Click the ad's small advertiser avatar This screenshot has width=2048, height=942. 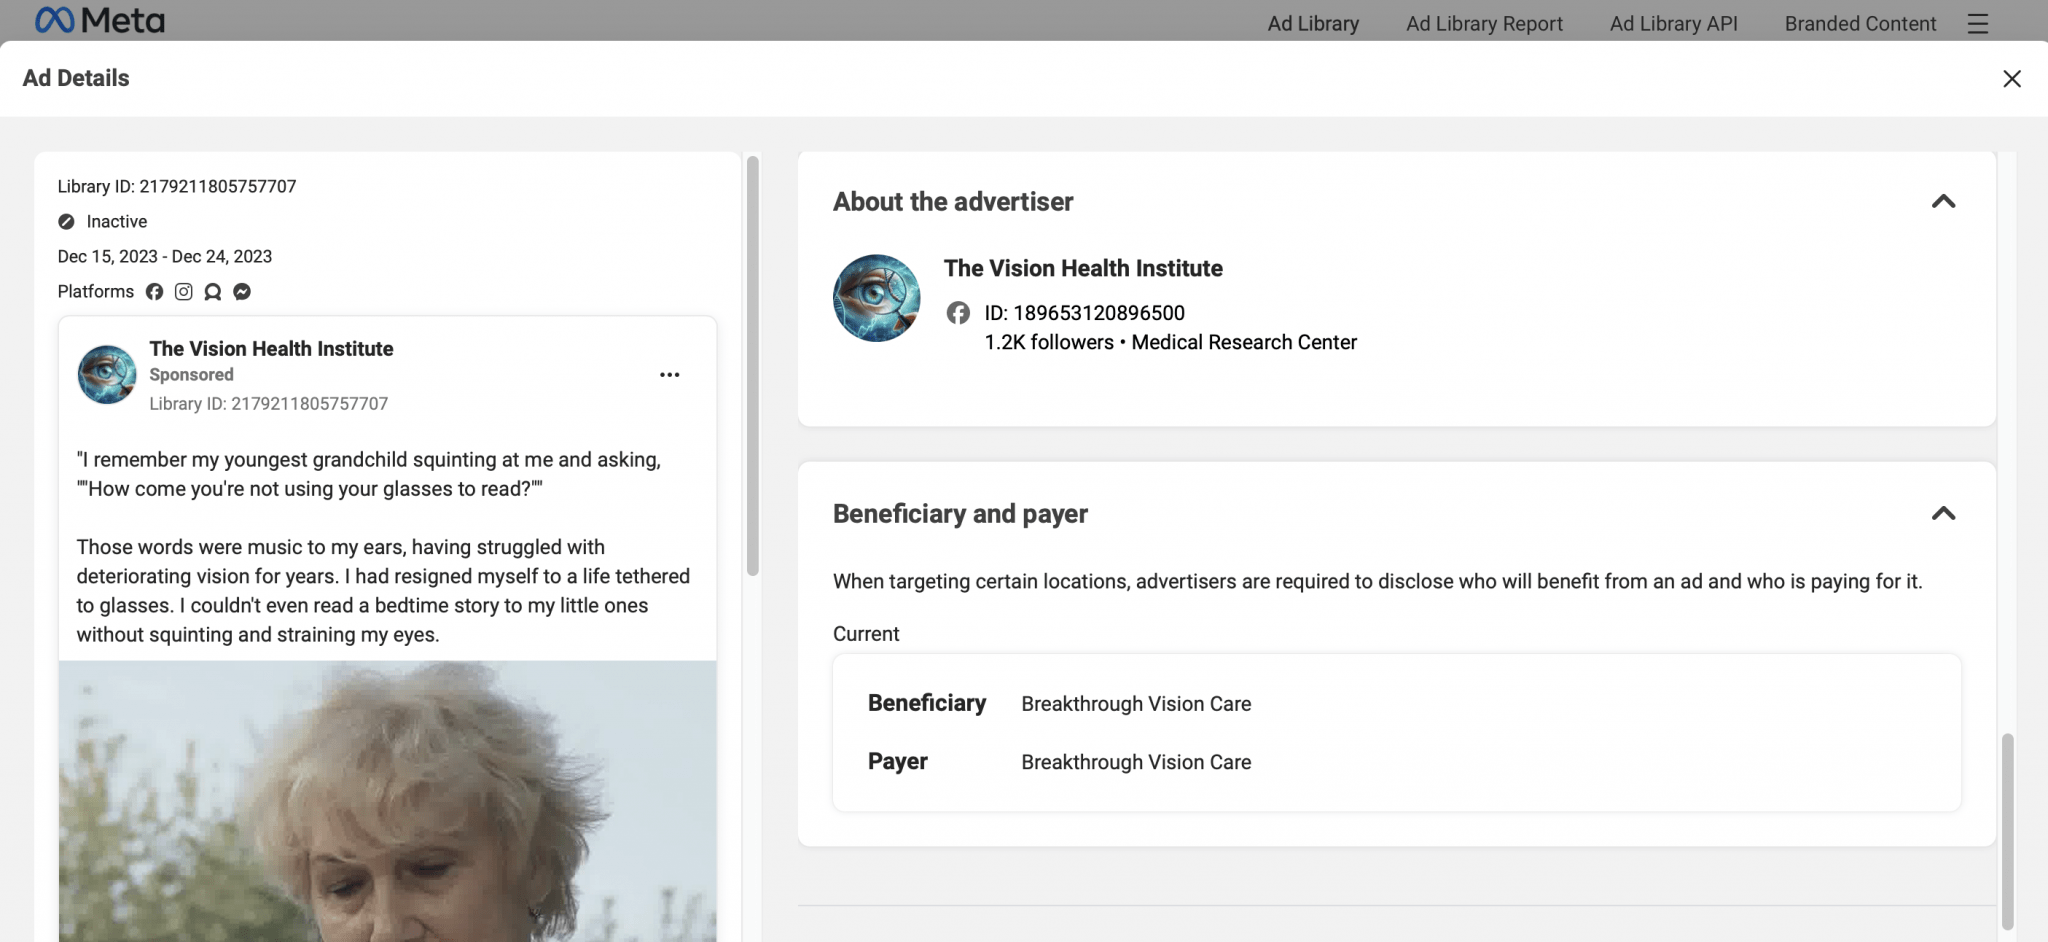[107, 375]
